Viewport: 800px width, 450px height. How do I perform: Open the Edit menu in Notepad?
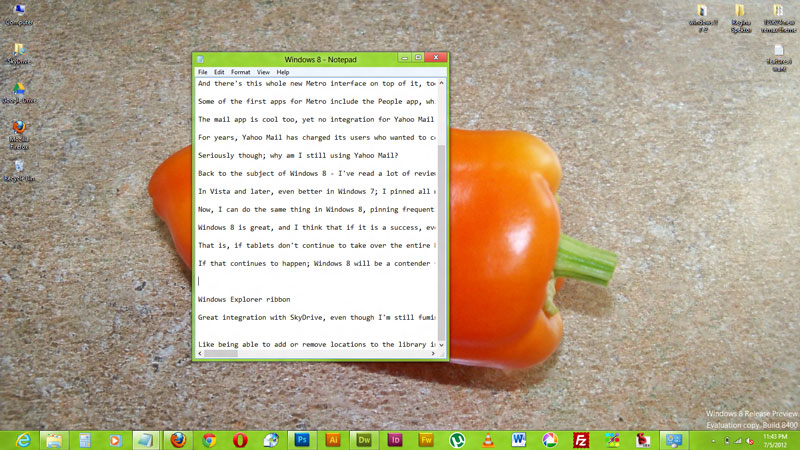(x=219, y=72)
